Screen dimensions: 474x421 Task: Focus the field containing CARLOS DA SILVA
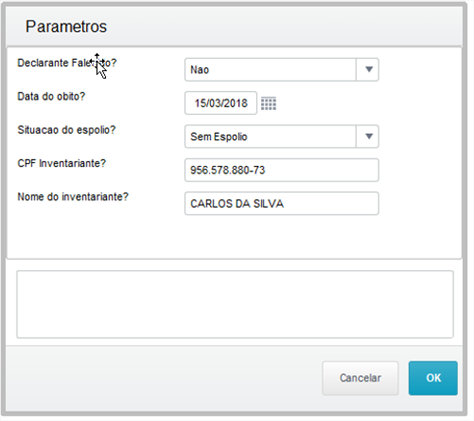(x=282, y=203)
